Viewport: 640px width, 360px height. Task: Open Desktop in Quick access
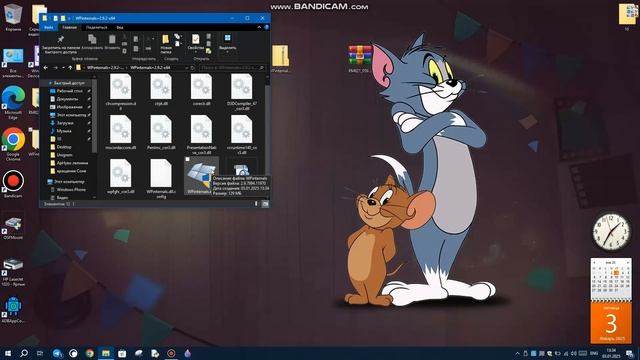pyautogui.click(x=69, y=91)
